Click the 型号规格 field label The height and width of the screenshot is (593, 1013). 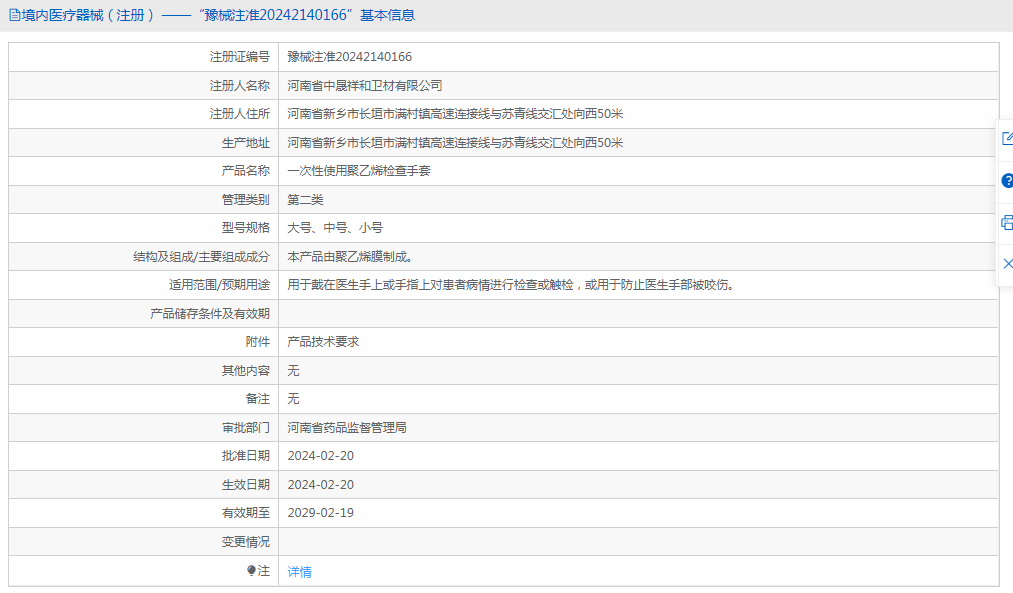pos(245,227)
